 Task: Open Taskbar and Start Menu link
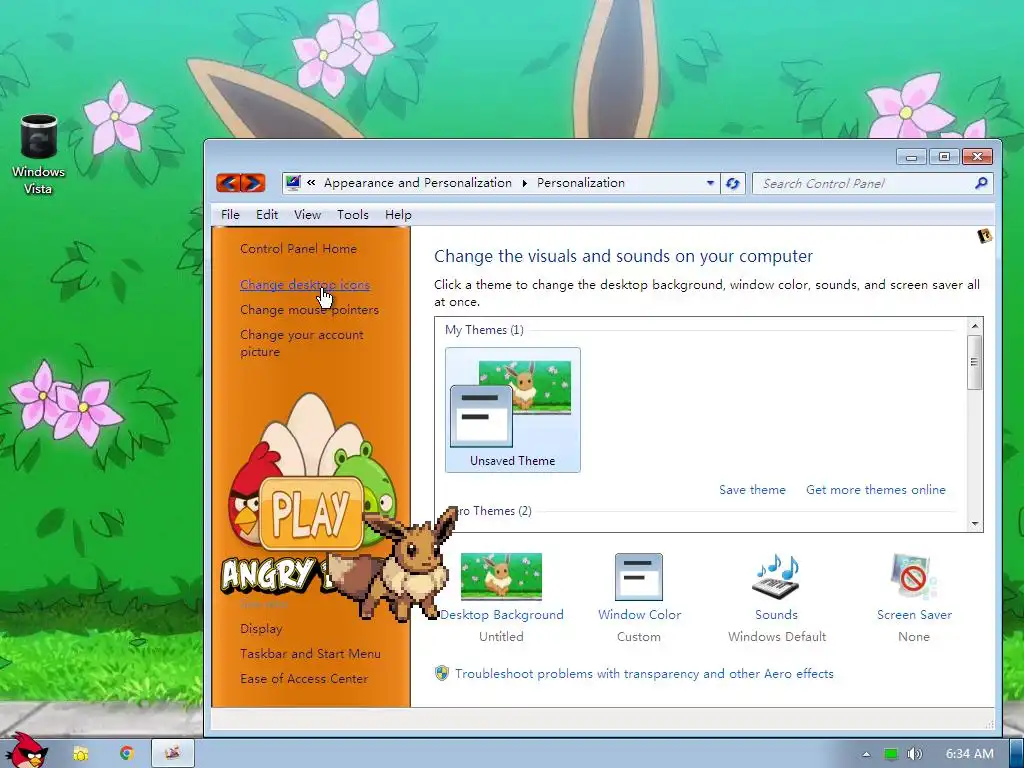click(310, 654)
